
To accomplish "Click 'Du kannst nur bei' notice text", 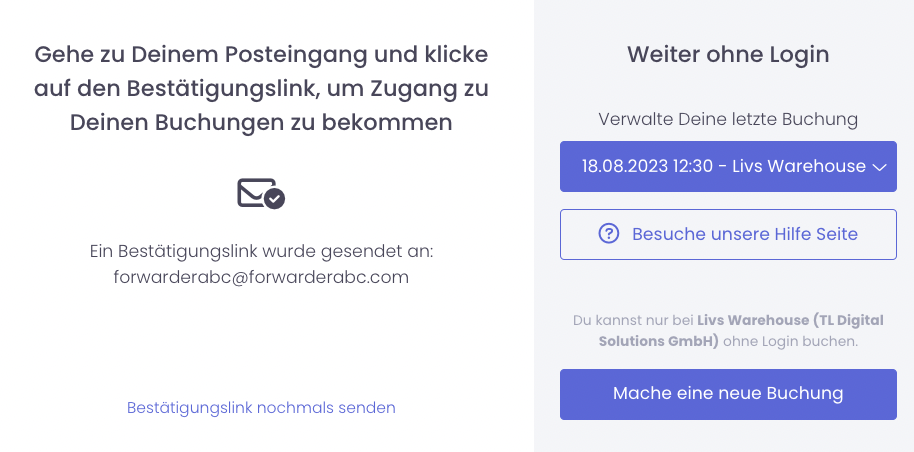I will [633, 321].
